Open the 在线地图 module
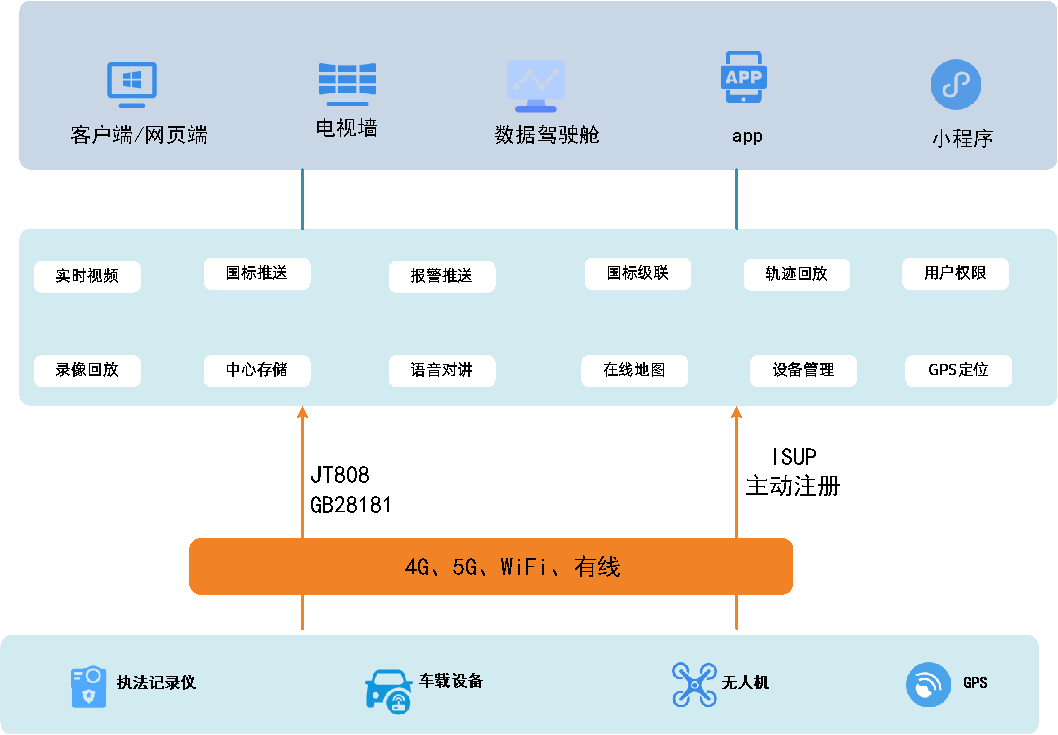 pyautogui.click(x=634, y=371)
